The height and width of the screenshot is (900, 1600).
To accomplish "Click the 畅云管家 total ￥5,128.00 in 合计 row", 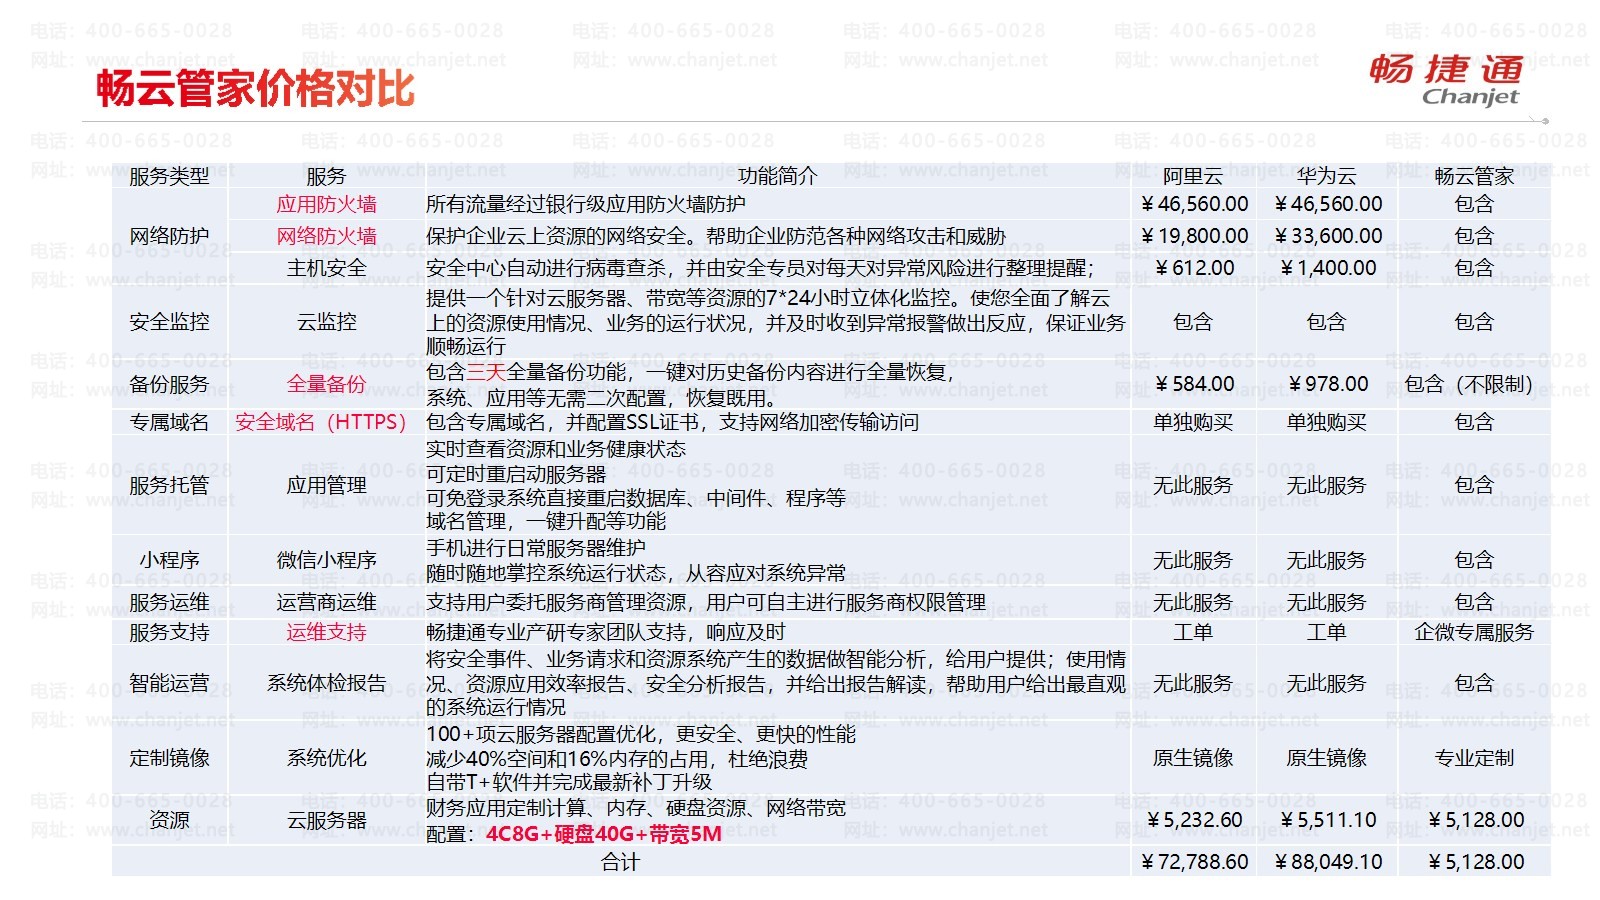I will (1476, 863).
